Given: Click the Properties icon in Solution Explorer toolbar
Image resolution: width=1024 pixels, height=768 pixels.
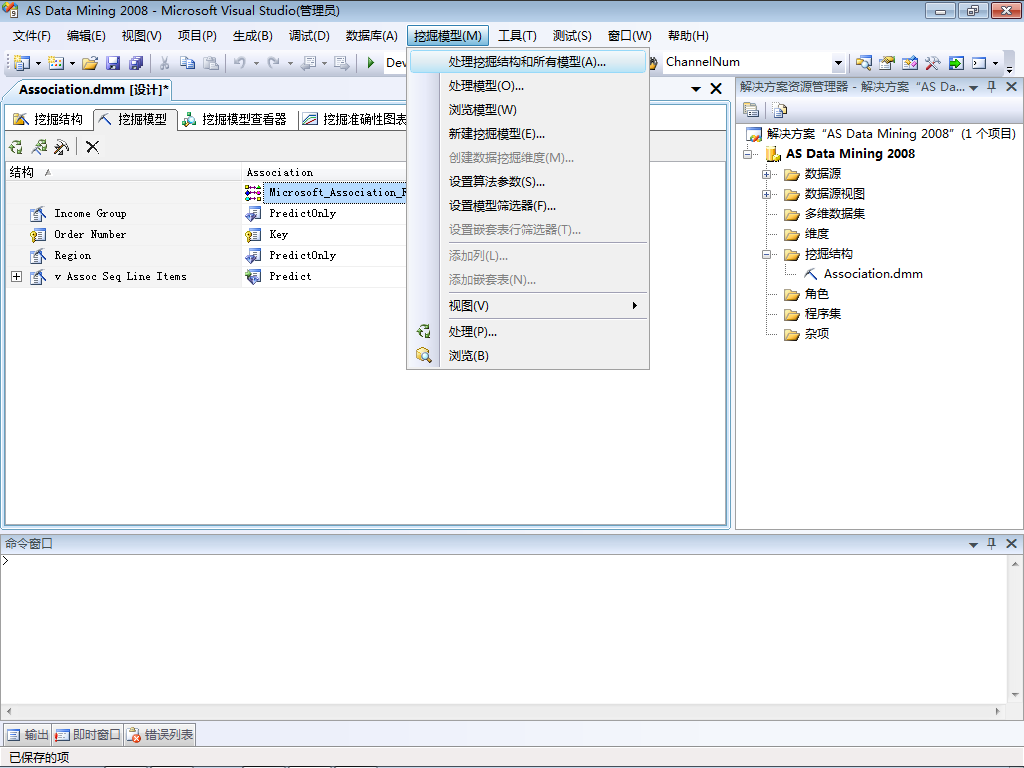Looking at the screenshot, I should pos(751,110).
